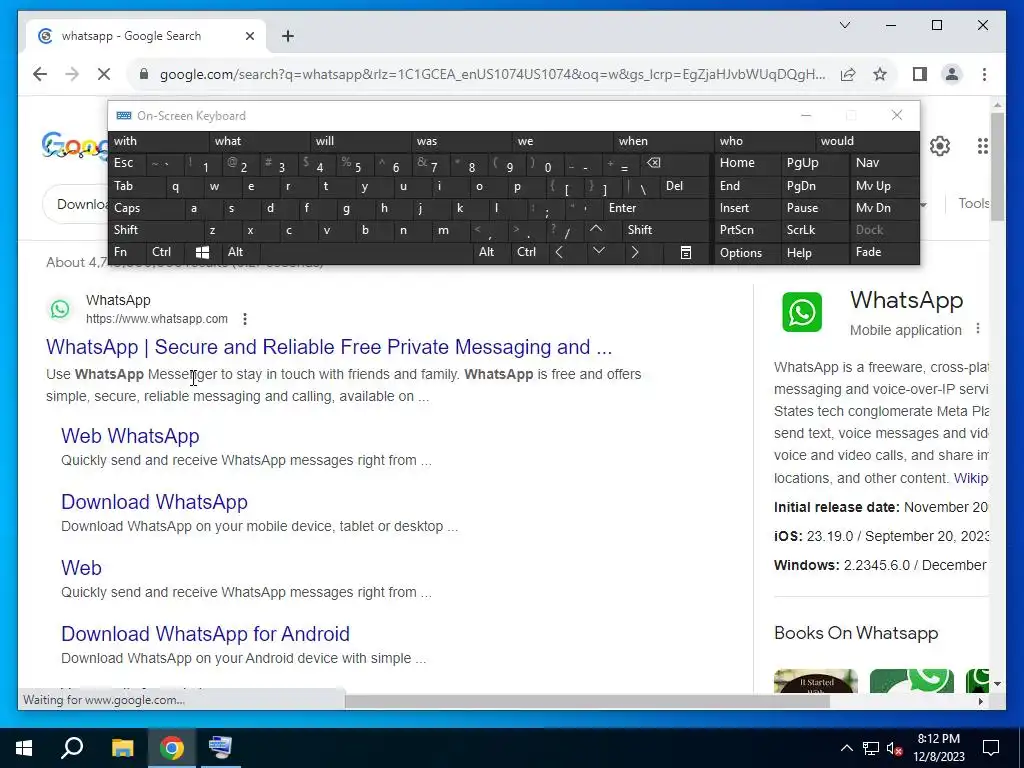
Task: Open the Download WhatsApp sitelink
Action: pyautogui.click(x=154, y=502)
